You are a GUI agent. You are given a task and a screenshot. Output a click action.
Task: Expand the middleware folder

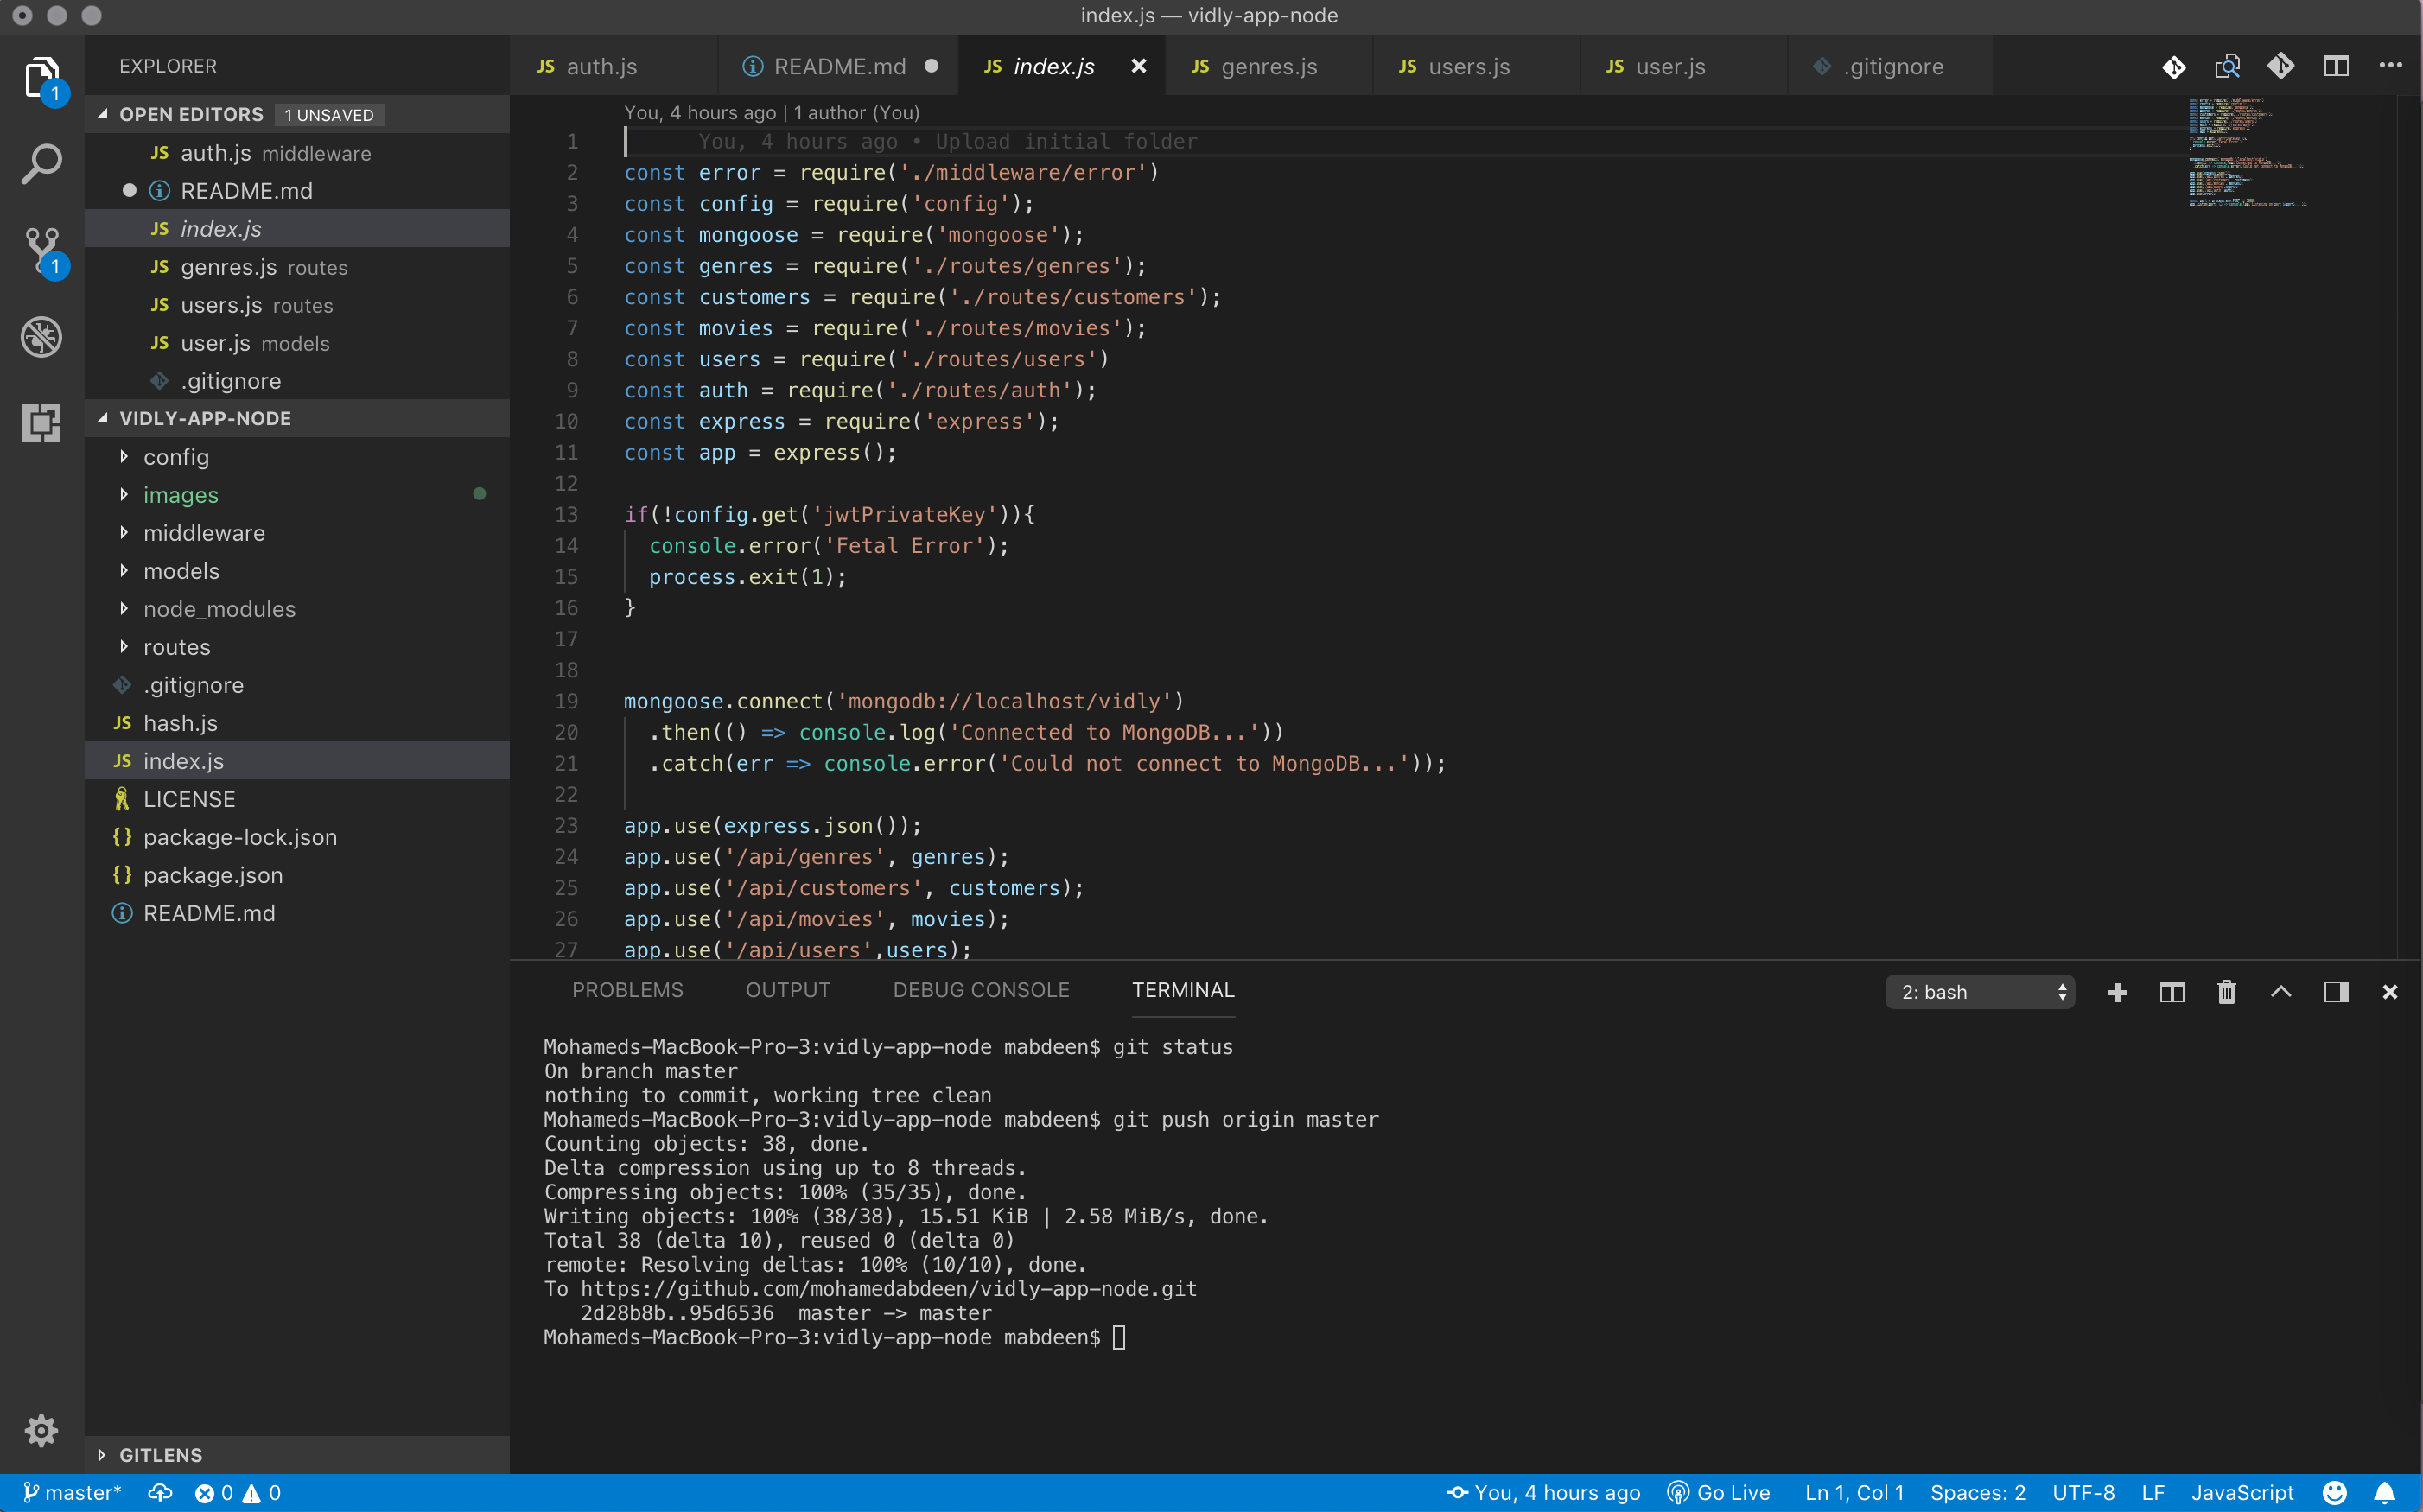pyautogui.click(x=203, y=533)
